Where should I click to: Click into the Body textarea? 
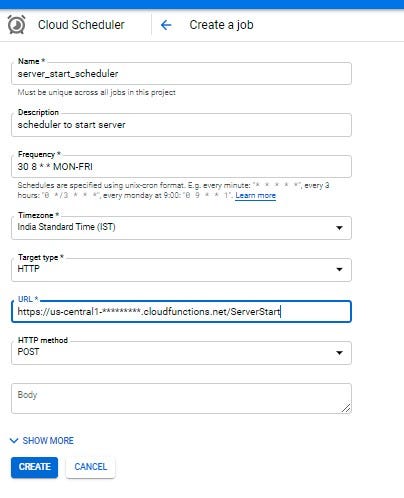click(x=181, y=398)
